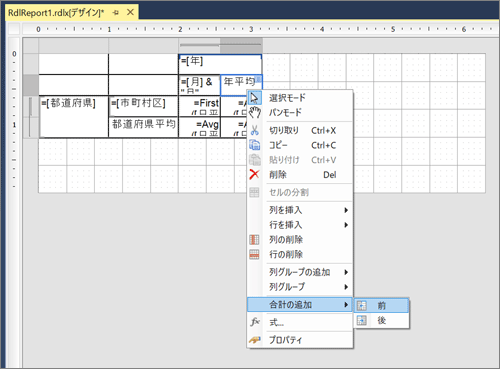Click the scissors cut icon
The image size is (500, 369).
click(x=254, y=130)
